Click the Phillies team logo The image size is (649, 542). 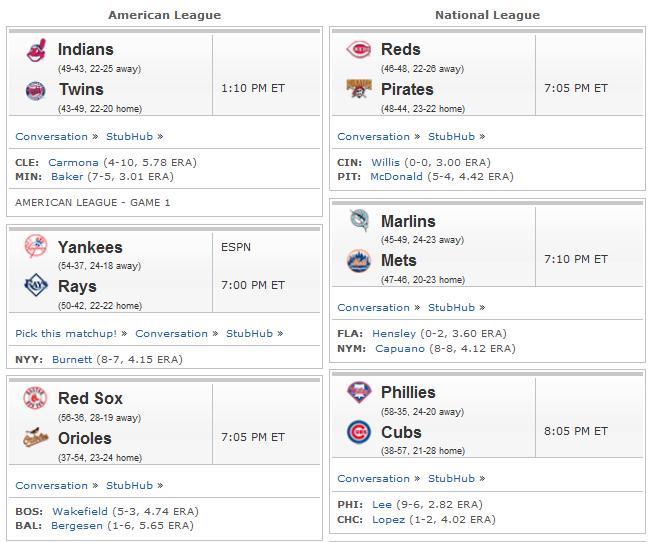coord(358,392)
